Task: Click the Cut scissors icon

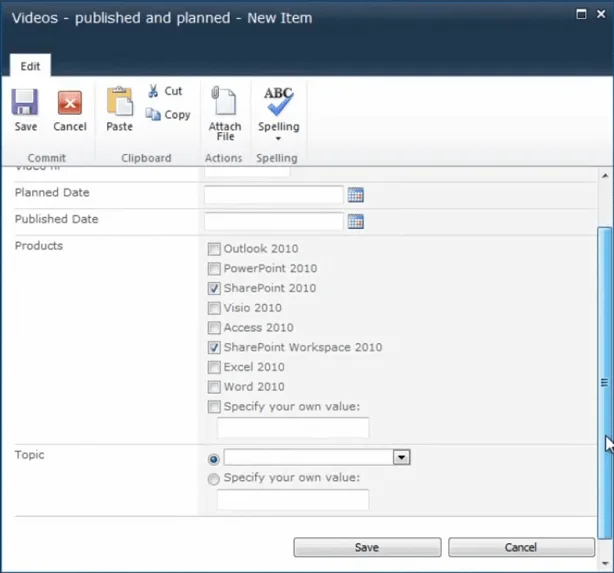Action: coord(153,91)
